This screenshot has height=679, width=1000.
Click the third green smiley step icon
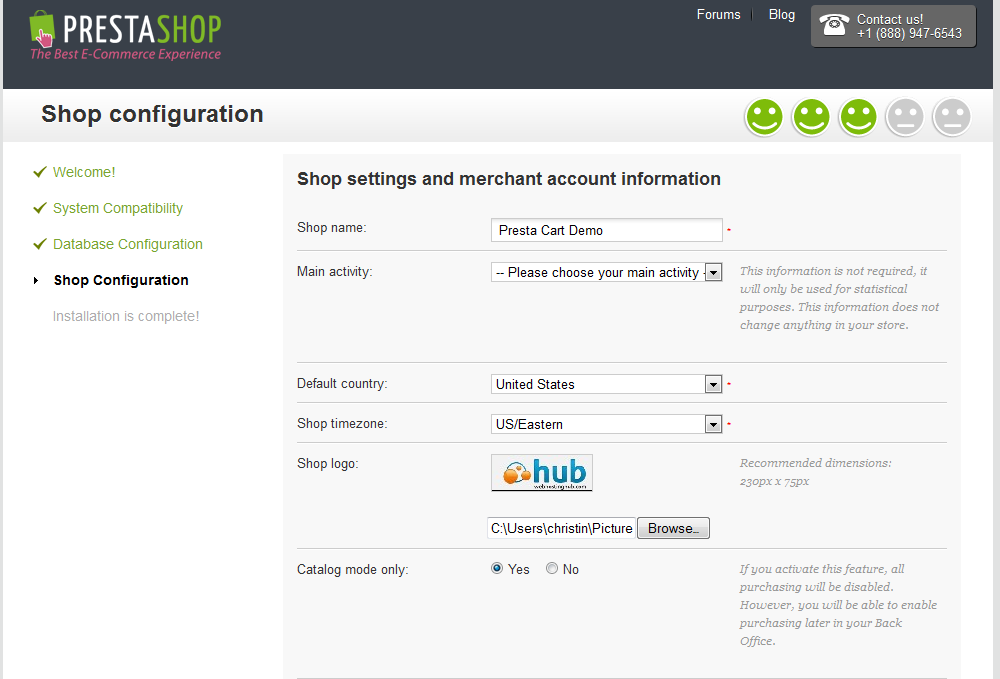(x=858, y=117)
